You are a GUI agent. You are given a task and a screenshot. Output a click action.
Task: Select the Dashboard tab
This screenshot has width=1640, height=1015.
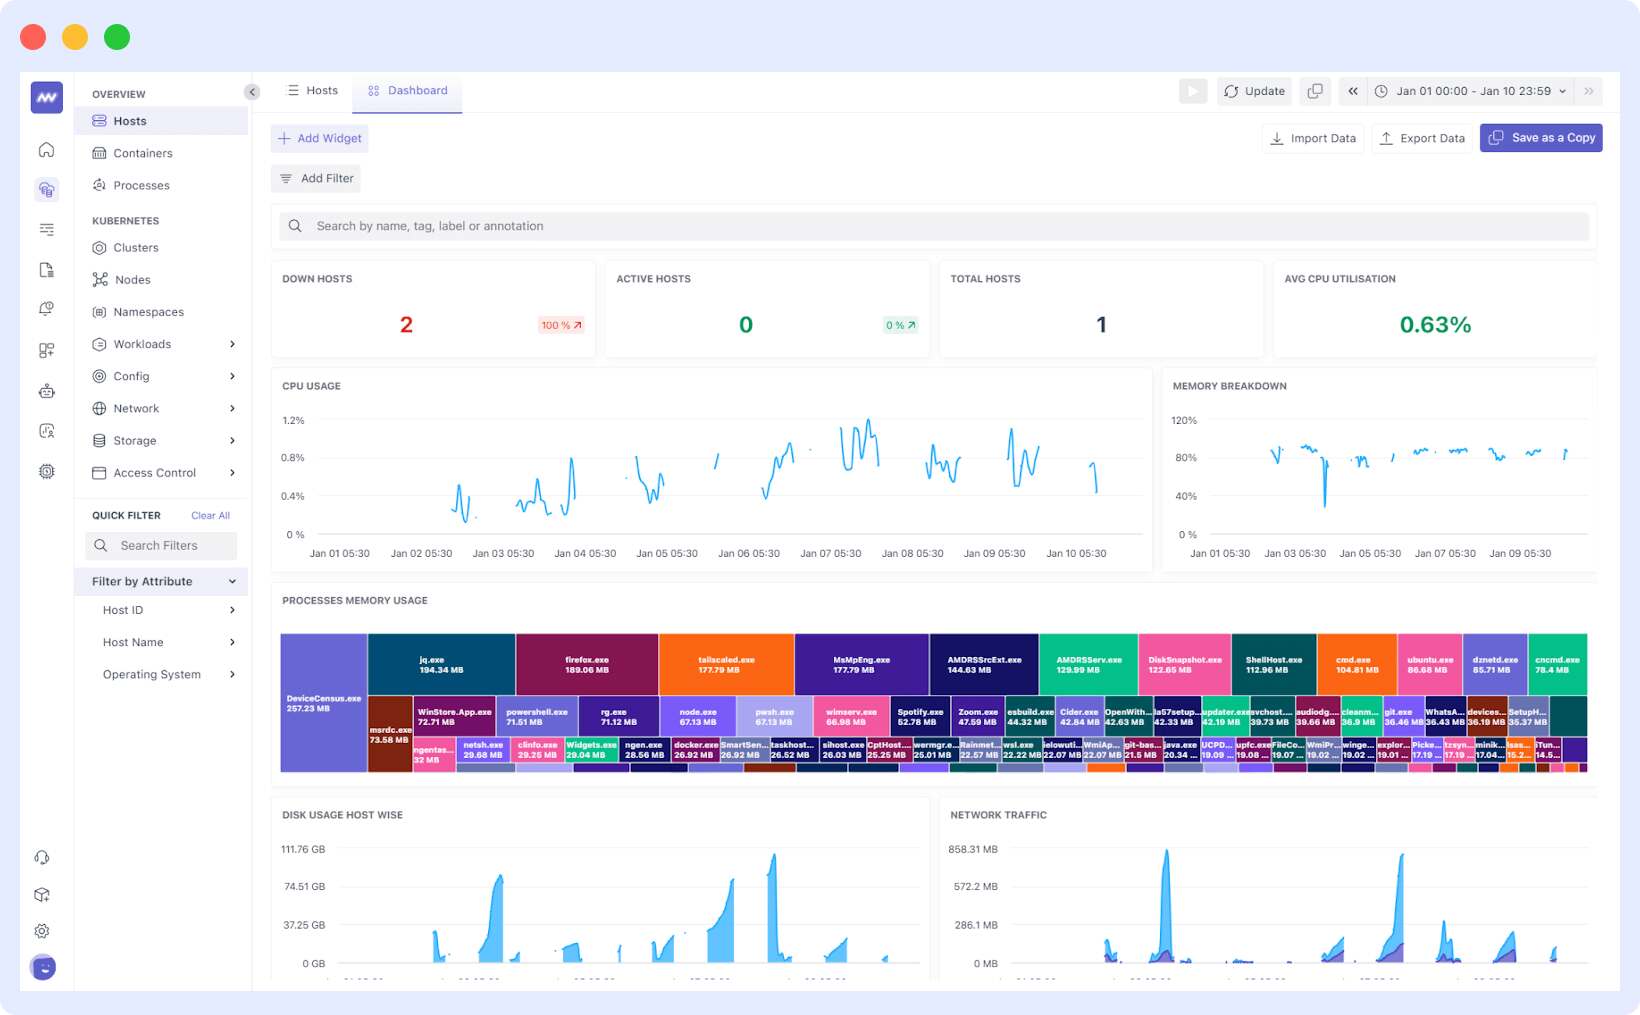click(x=407, y=90)
